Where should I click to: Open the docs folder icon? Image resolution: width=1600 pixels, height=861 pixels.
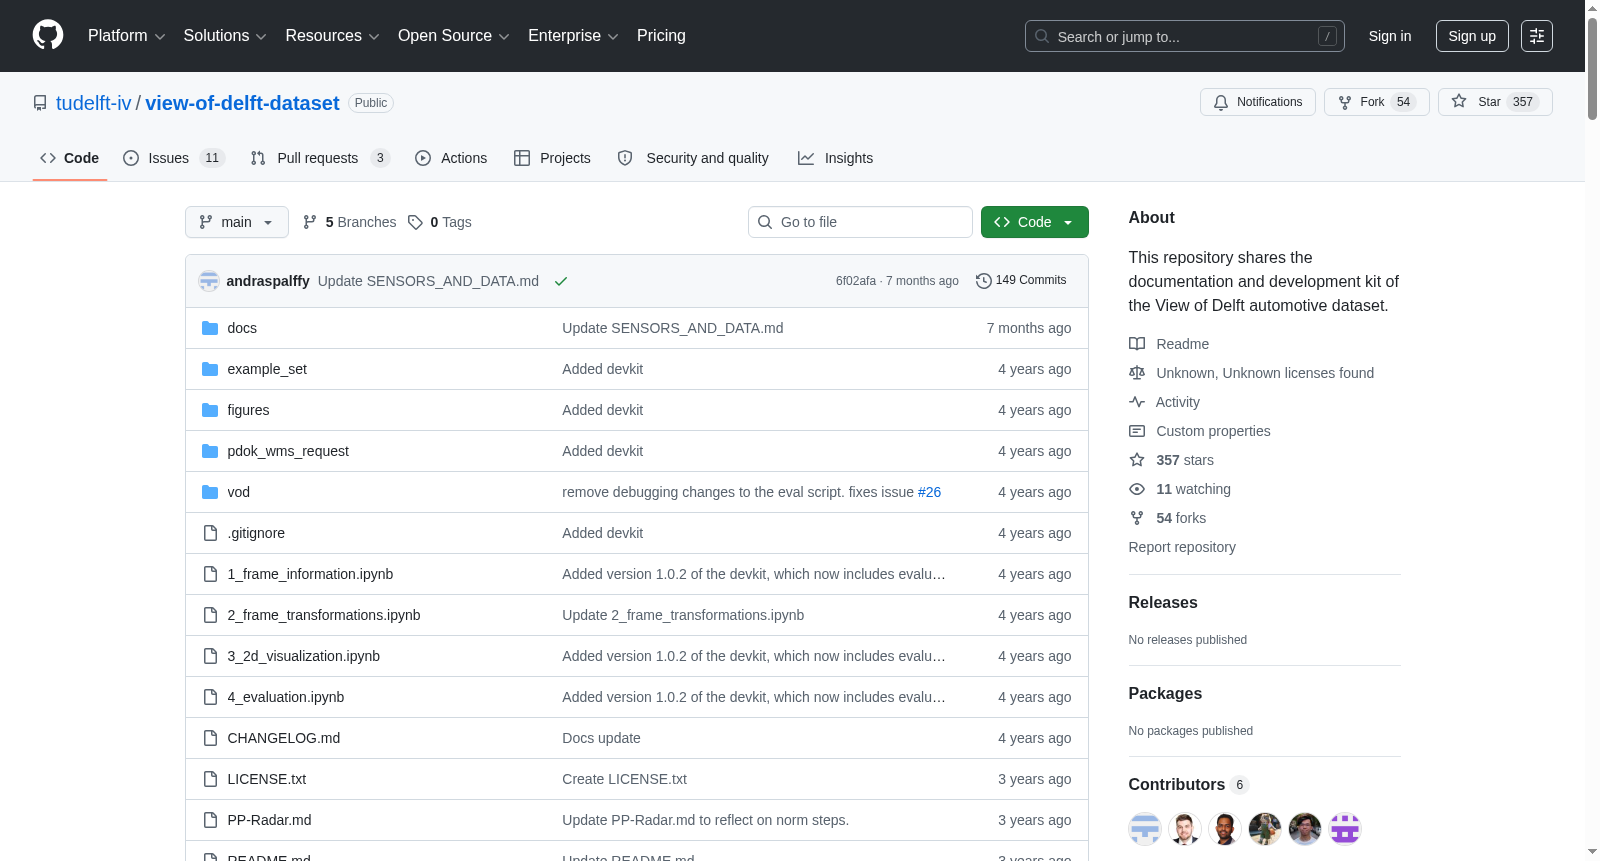tap(210, 328)
